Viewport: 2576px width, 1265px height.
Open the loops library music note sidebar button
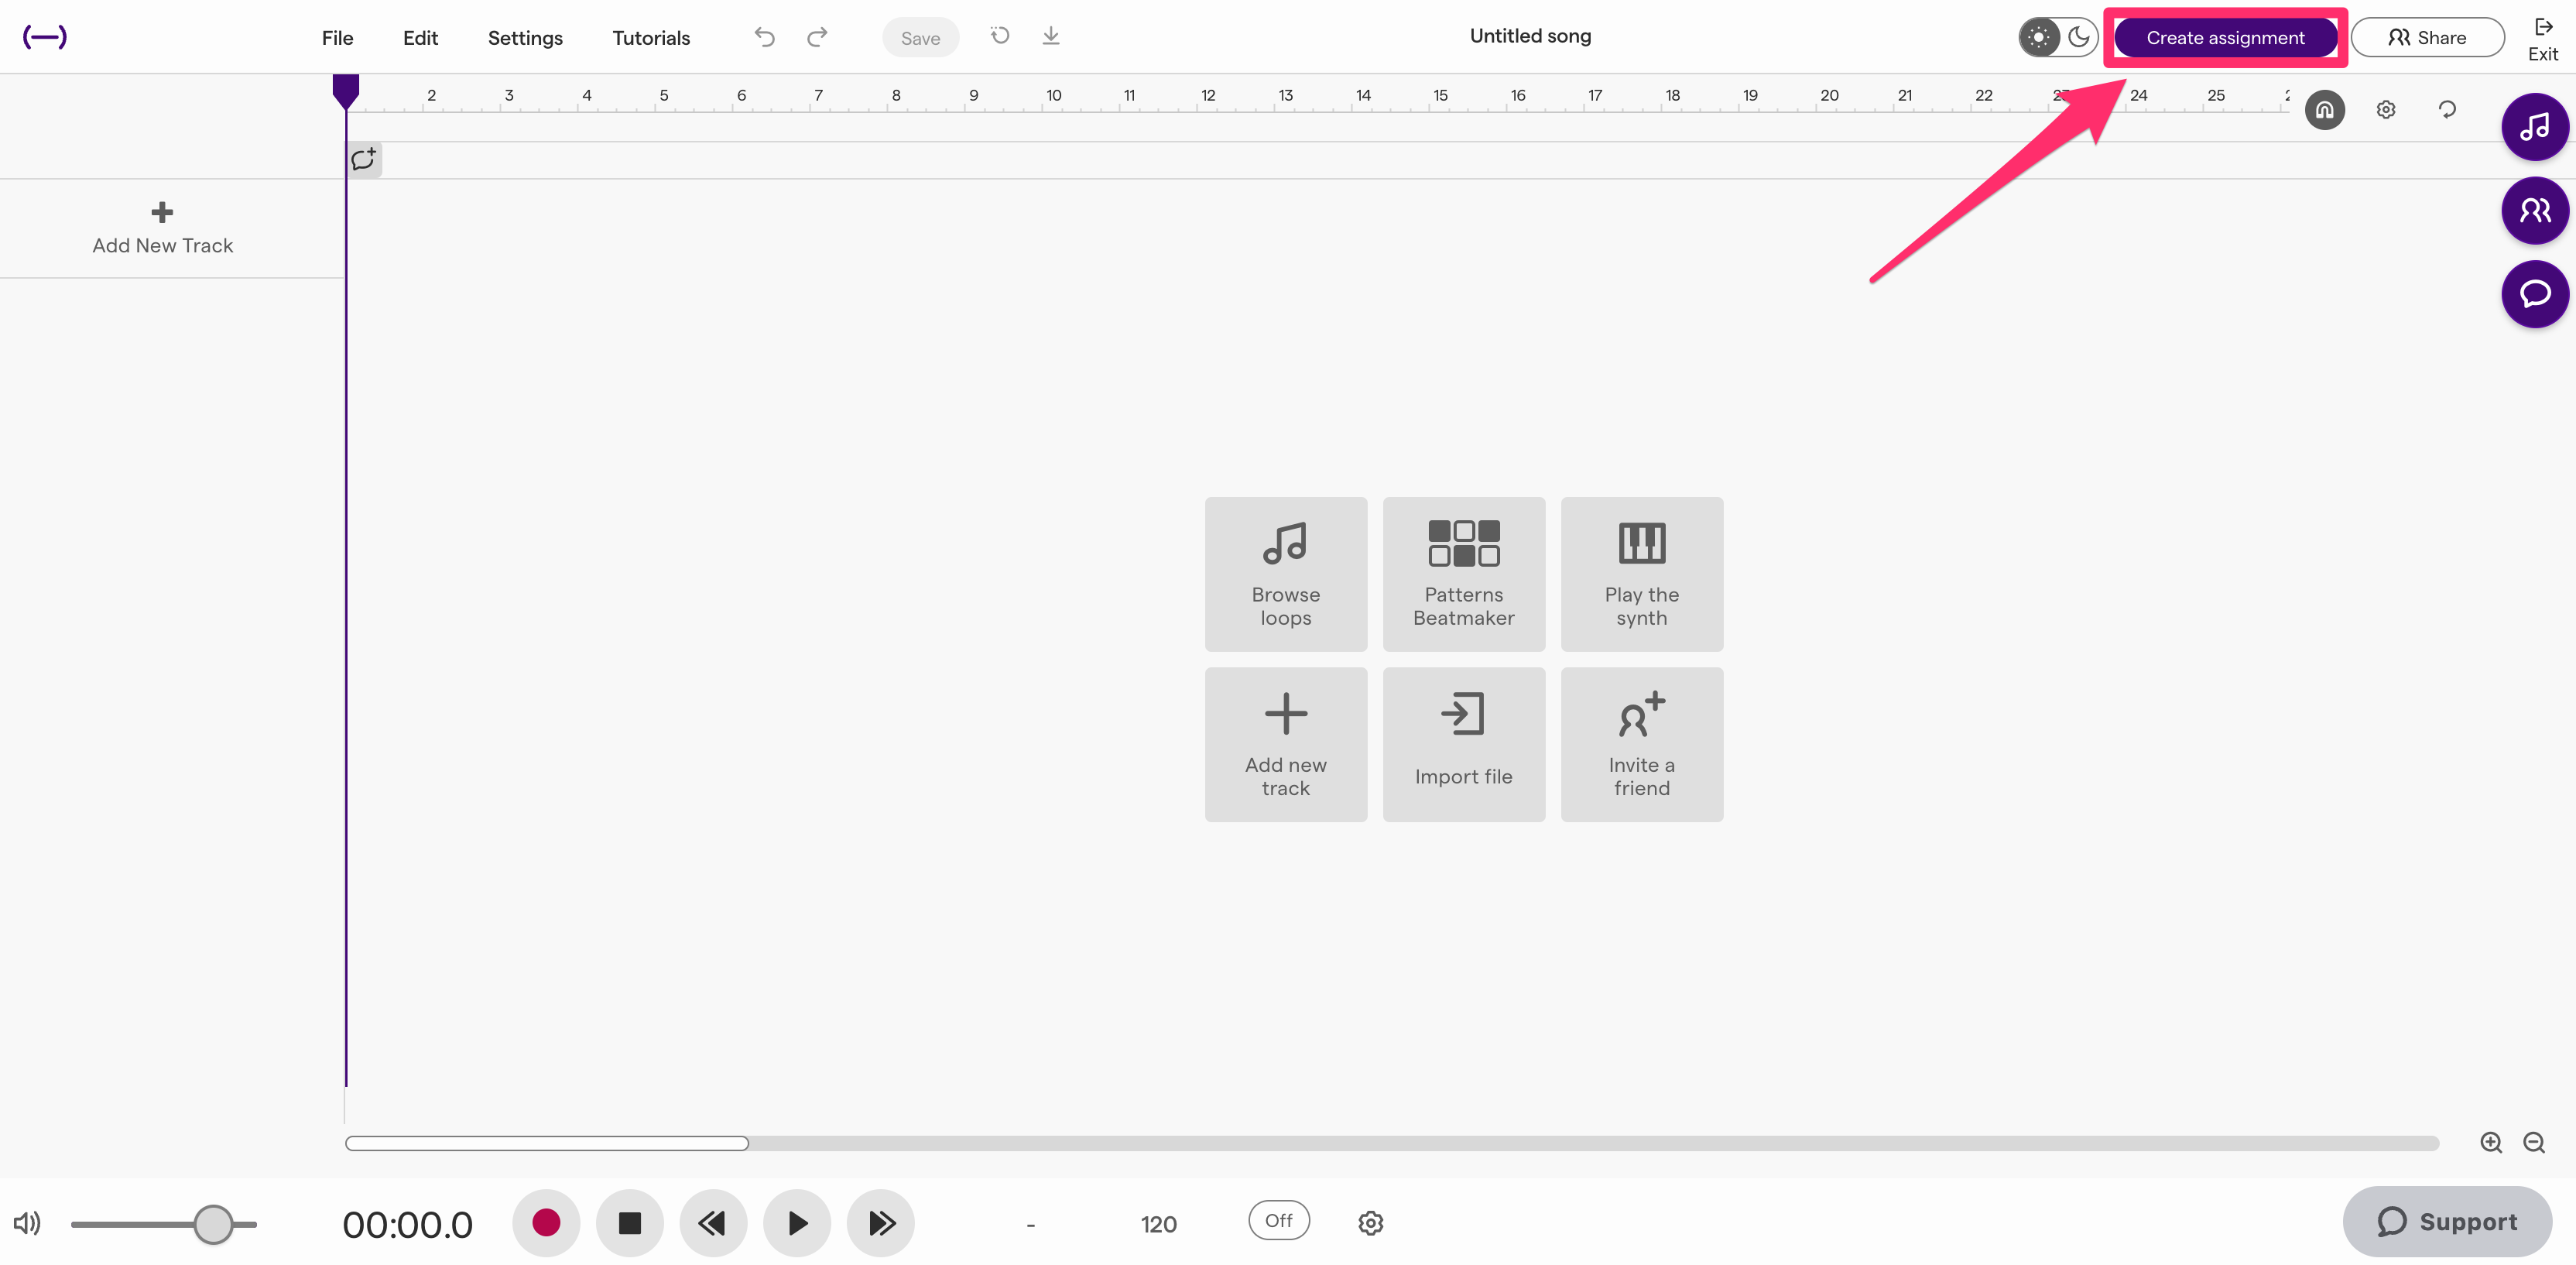[x=2534, y=127]
